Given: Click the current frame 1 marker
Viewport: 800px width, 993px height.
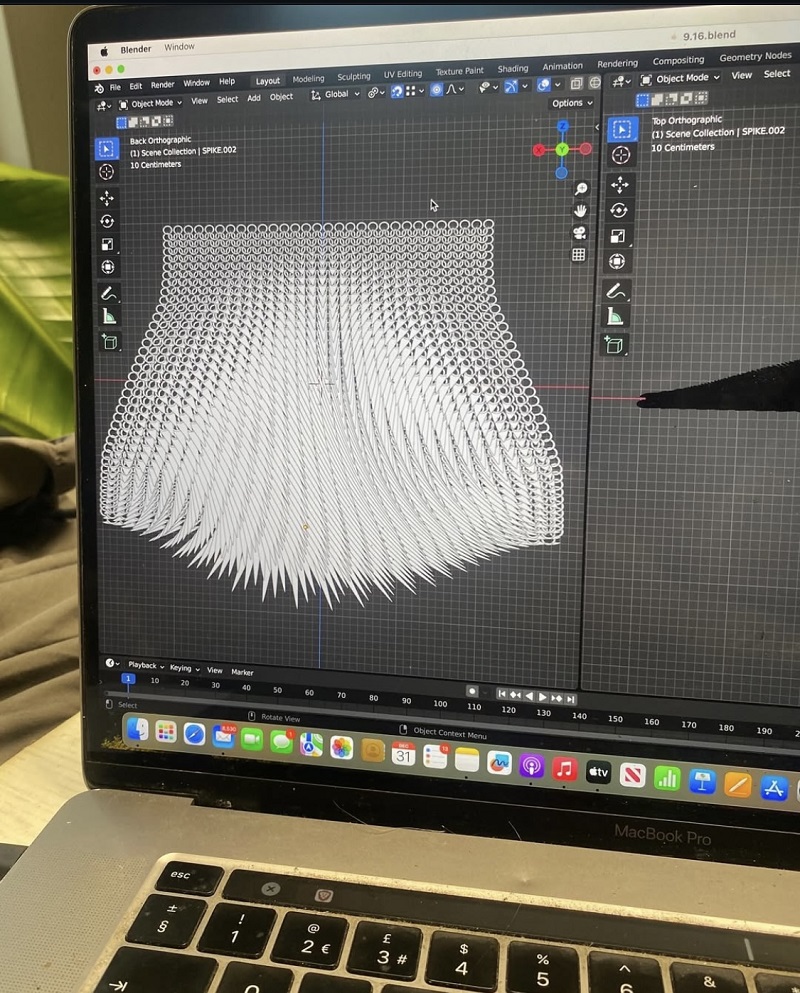Looking at the screenshot, I should (128, 678).
